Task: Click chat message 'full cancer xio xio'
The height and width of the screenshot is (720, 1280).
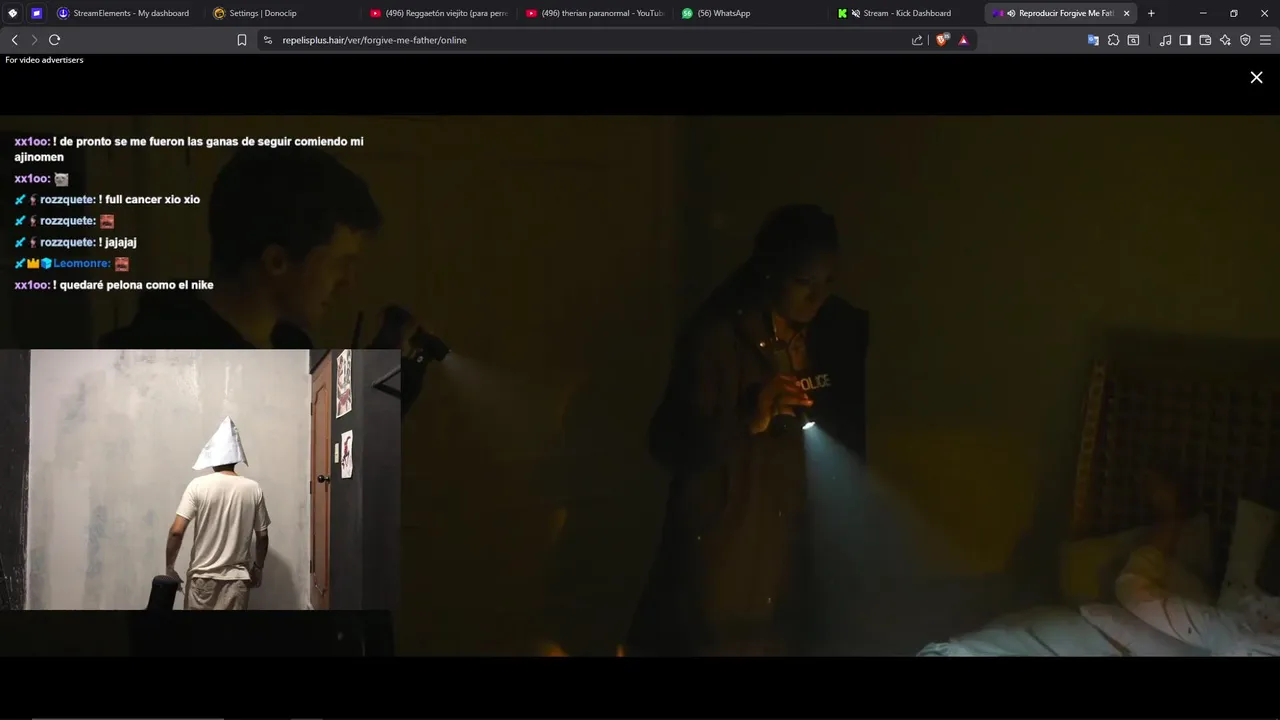Action: pyautogui.click(x=150, y=199)
